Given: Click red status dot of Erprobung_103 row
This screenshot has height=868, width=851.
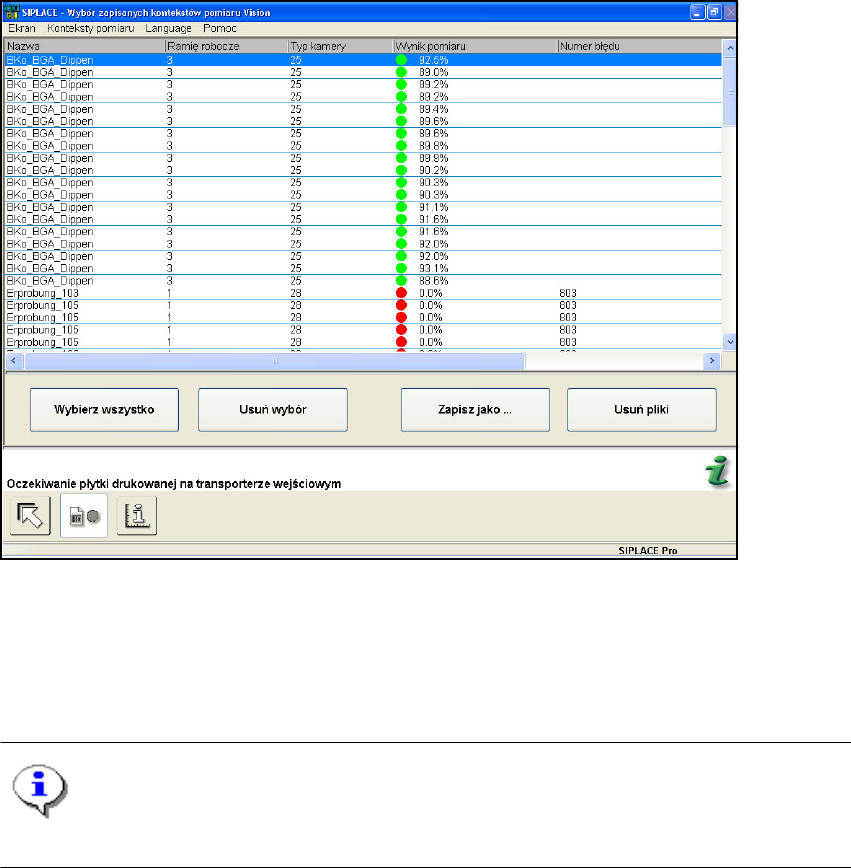Looking at the screenshot, I should coord(401,293).
